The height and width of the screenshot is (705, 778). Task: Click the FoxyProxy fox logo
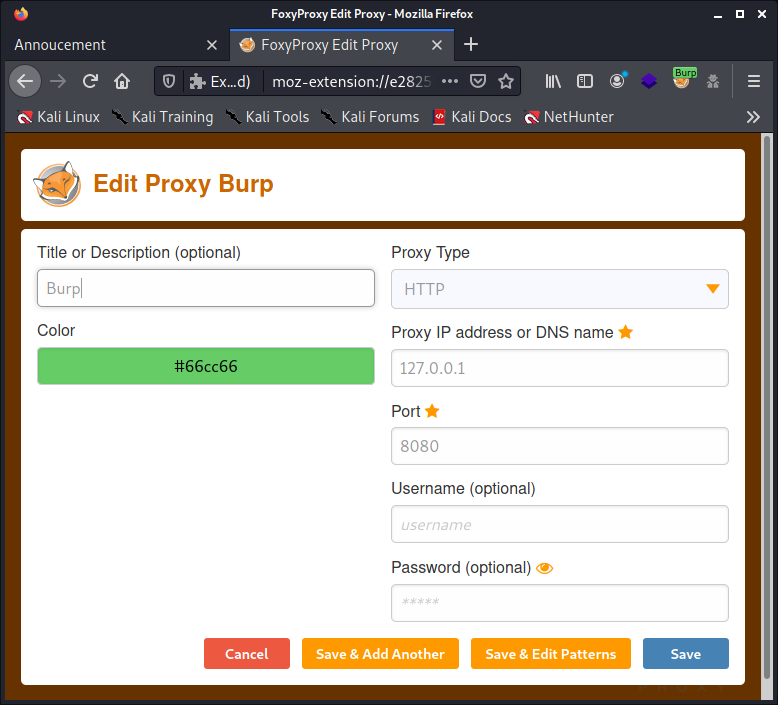click(58, 184)
